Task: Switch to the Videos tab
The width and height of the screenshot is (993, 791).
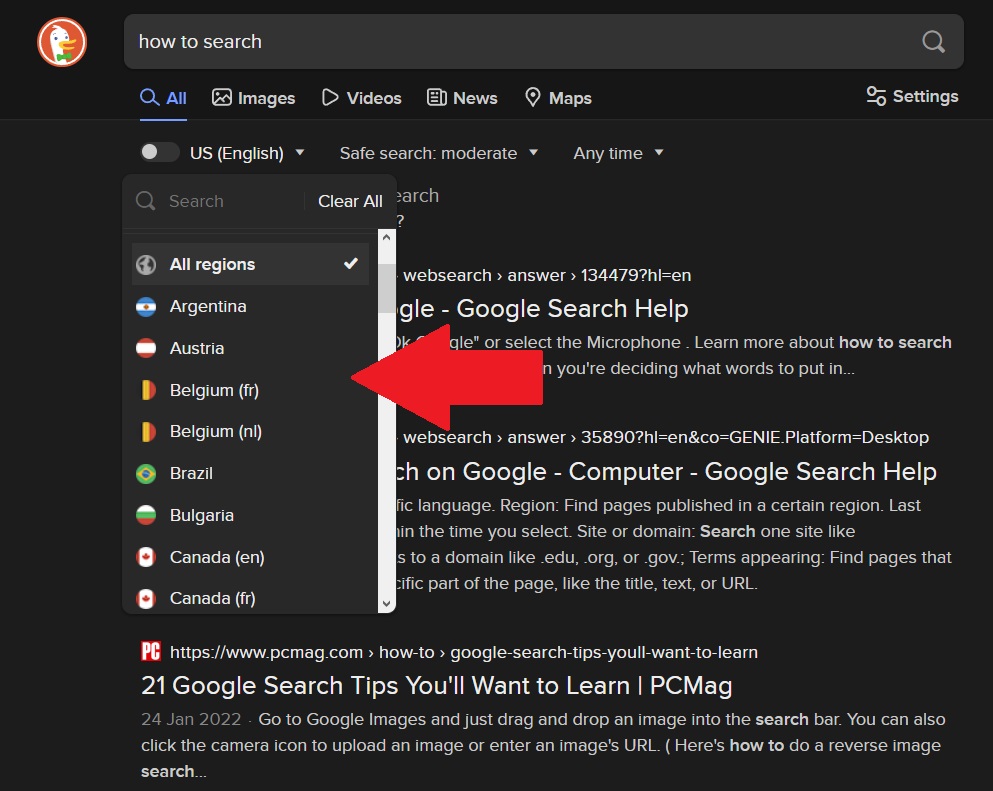Action: [x=361, y=98]
